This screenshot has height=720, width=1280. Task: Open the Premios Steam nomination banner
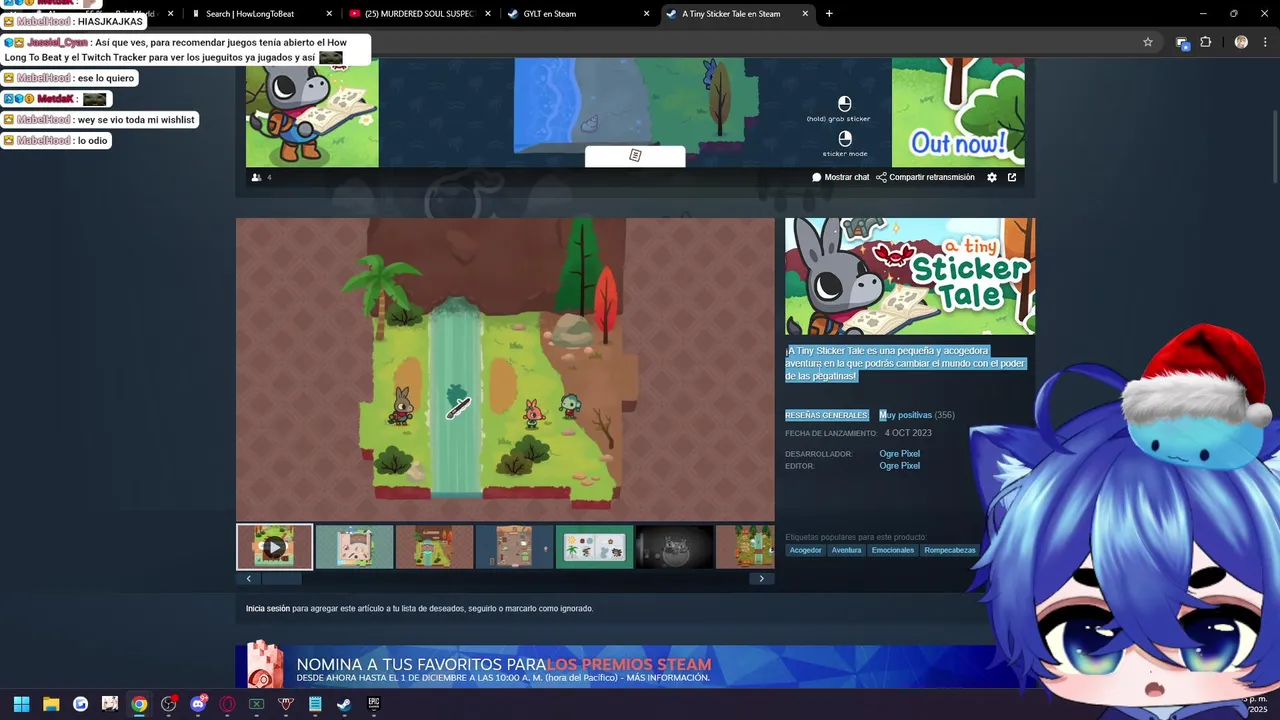615,666
